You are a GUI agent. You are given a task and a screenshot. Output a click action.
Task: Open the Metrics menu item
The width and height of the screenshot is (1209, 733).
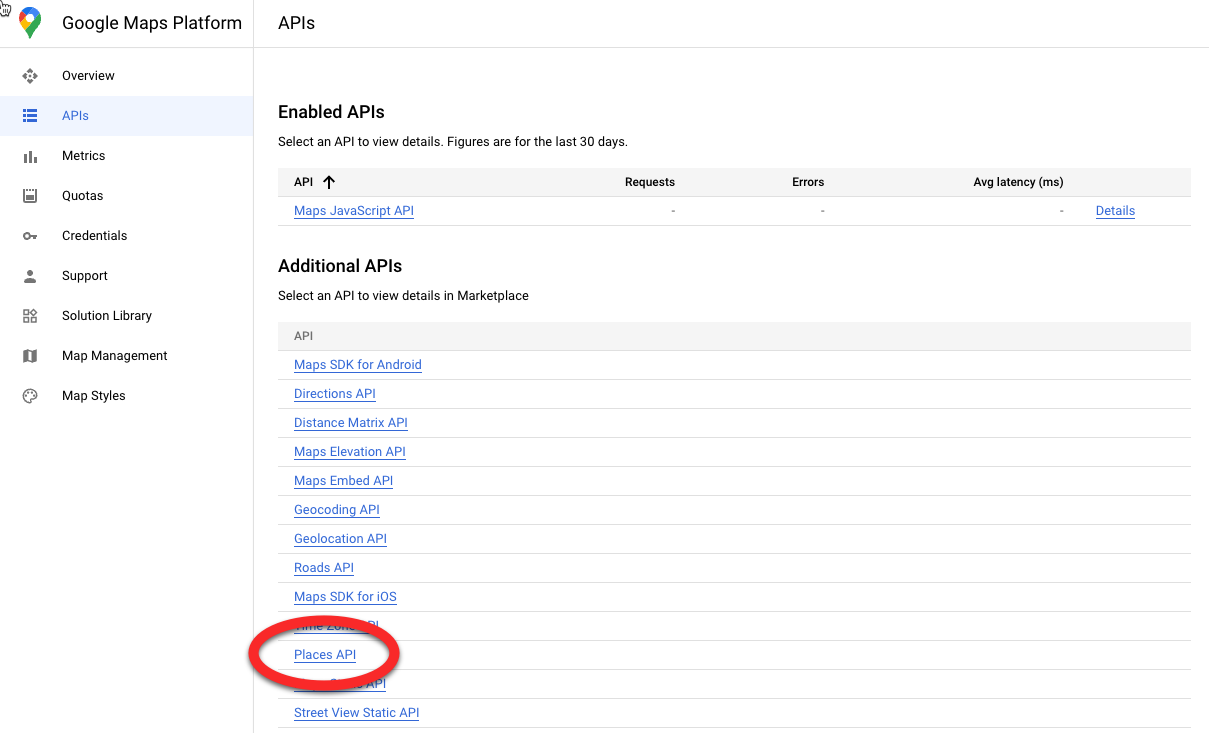pos(83,156)
